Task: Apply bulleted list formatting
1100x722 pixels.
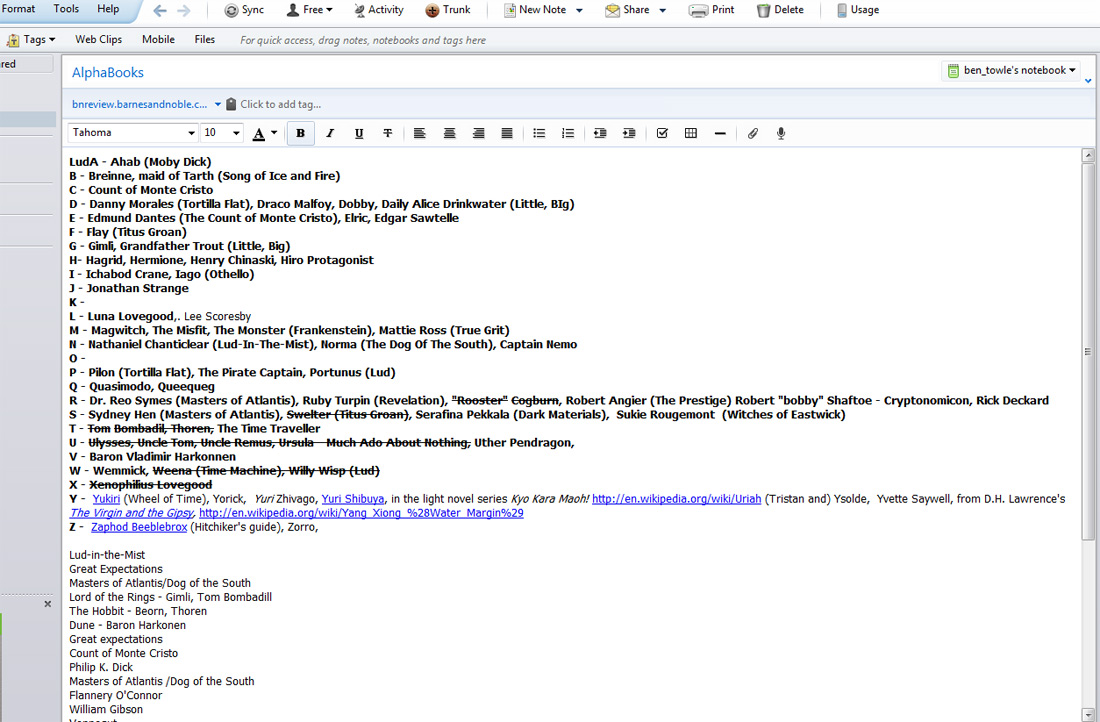Action: 539,133
